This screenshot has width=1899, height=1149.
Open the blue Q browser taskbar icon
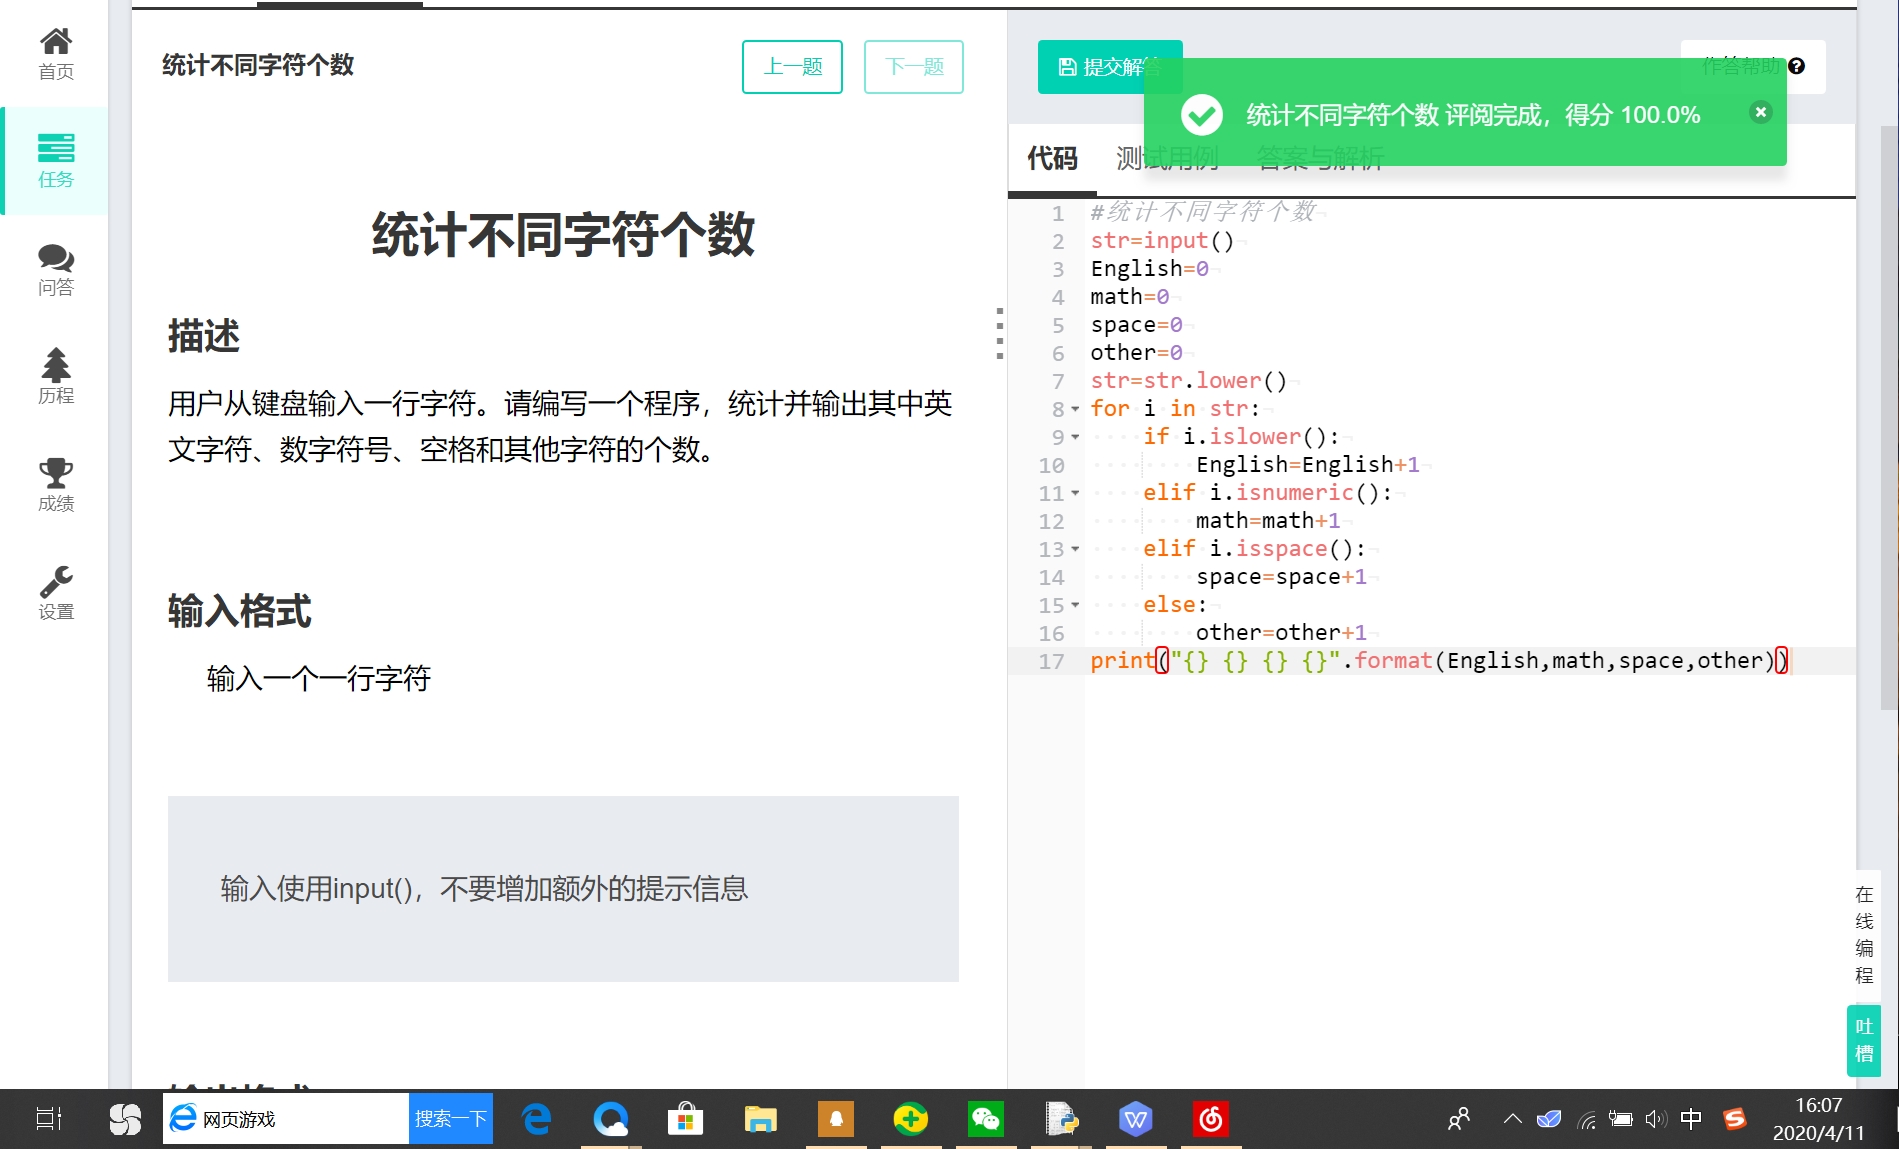point(611,1119)
